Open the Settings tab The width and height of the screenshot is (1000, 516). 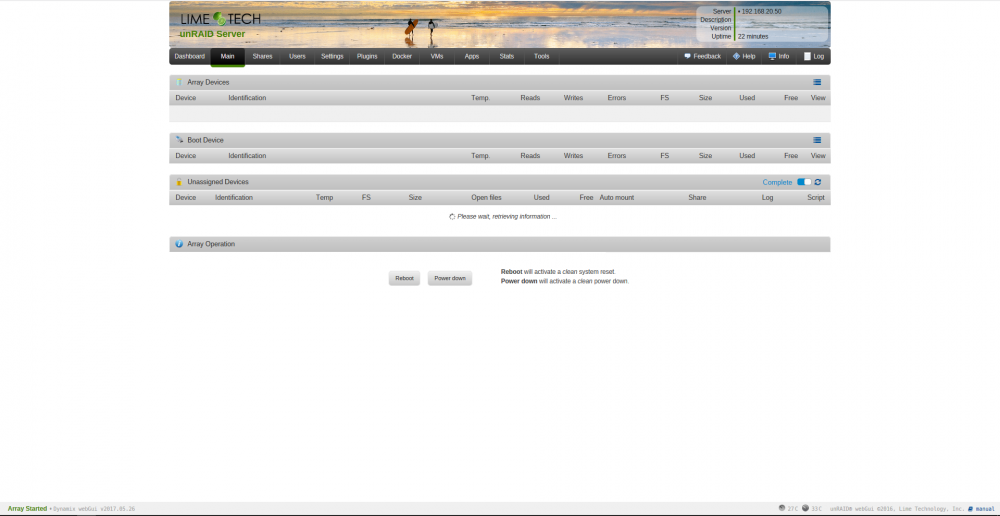click(x=332, y=56)
